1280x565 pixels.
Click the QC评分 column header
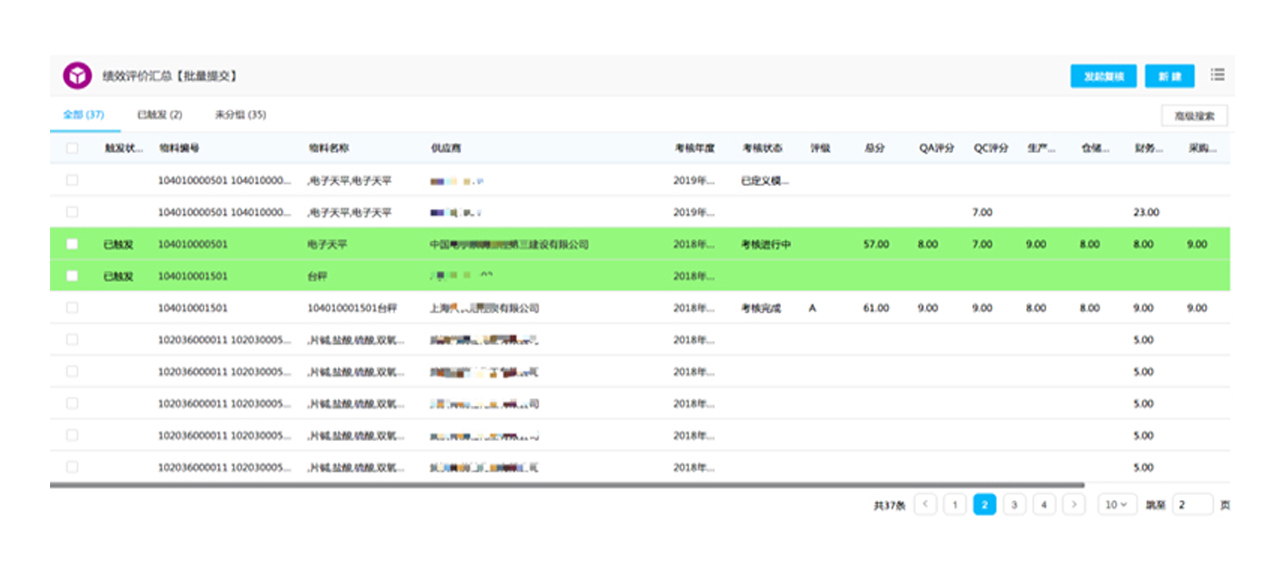click(x=990, y=148)
